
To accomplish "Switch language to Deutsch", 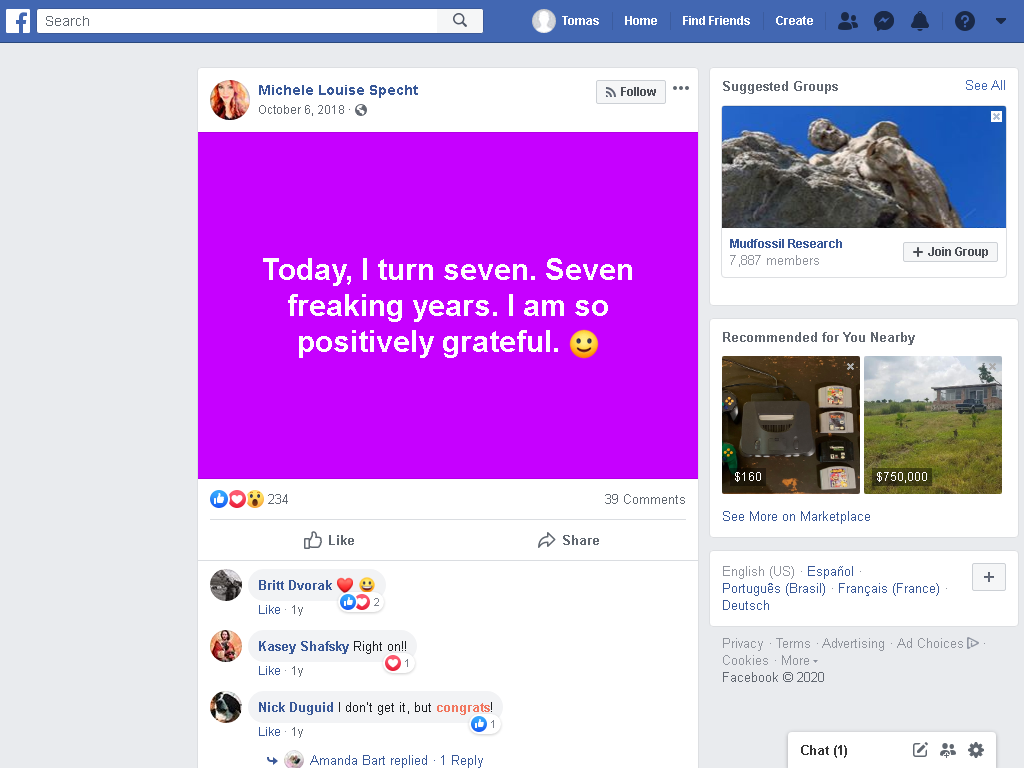I will [746, 605].
